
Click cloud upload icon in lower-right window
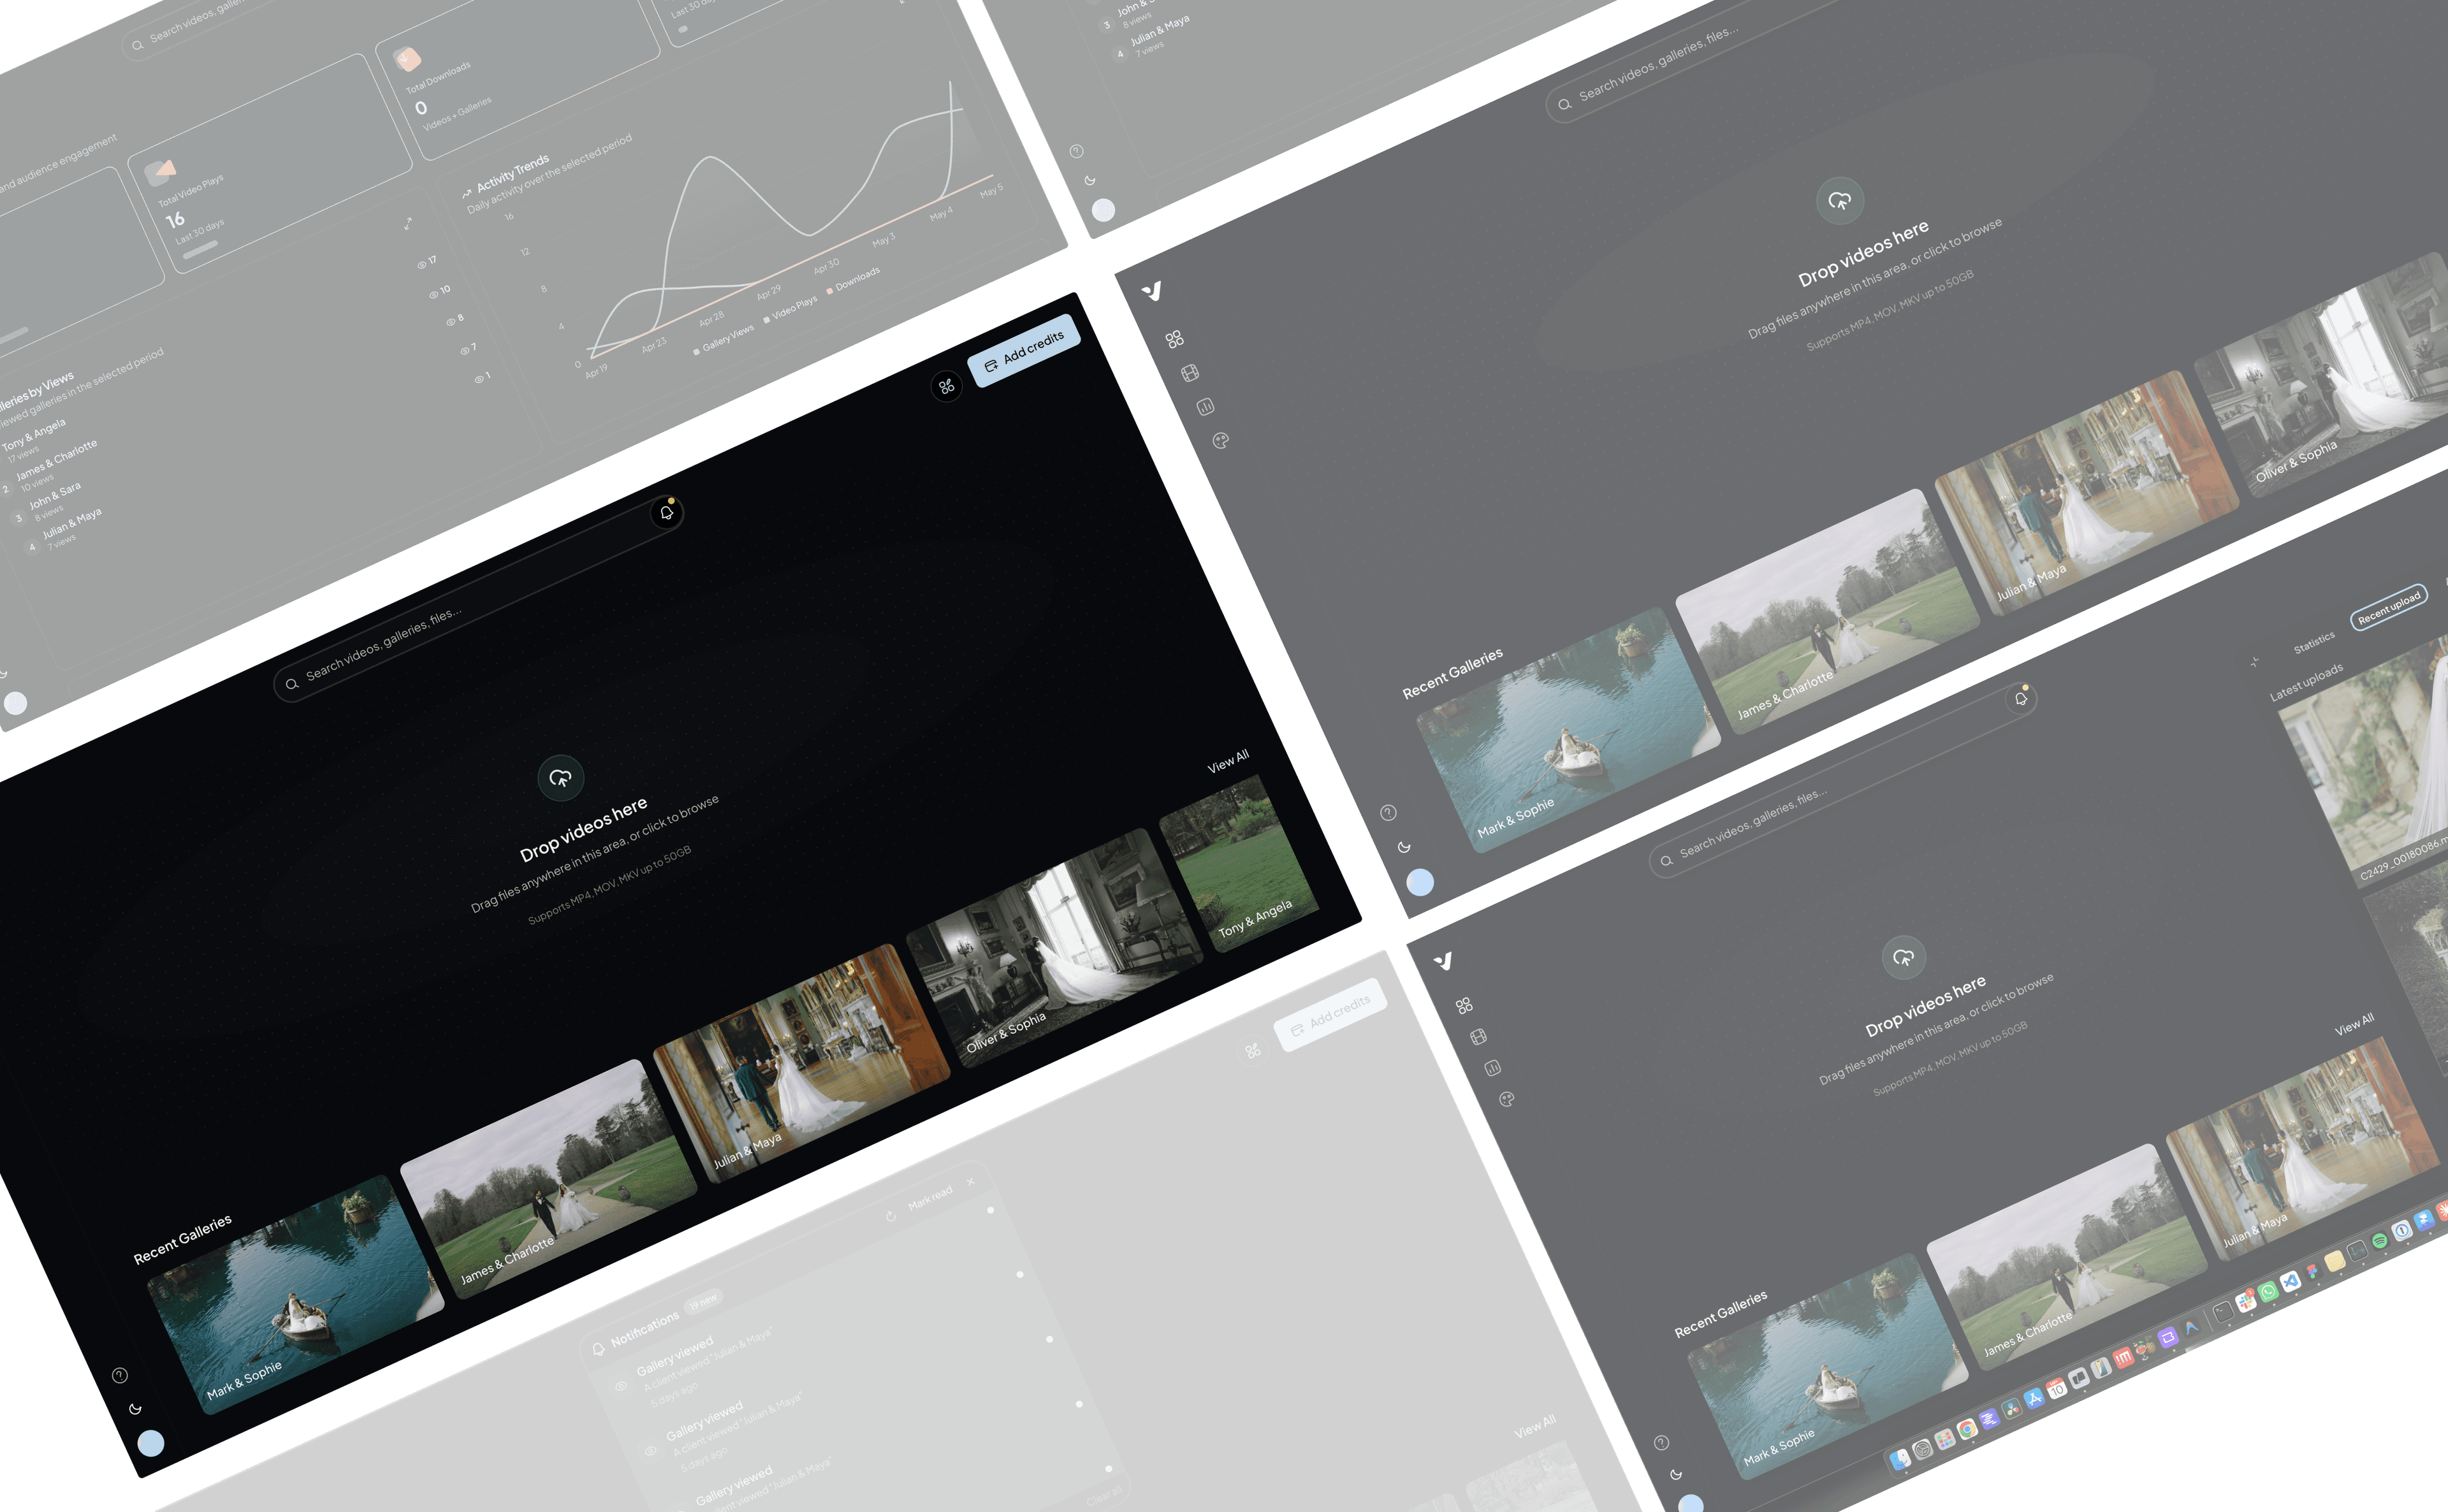pyautogui.click(x=1903, y=957)
